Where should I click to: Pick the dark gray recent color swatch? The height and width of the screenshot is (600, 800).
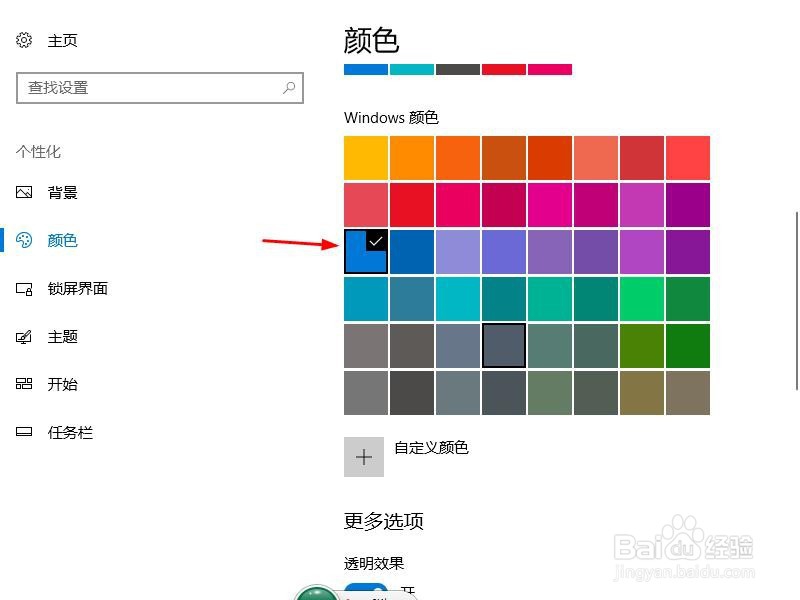(x=458, y=69)
